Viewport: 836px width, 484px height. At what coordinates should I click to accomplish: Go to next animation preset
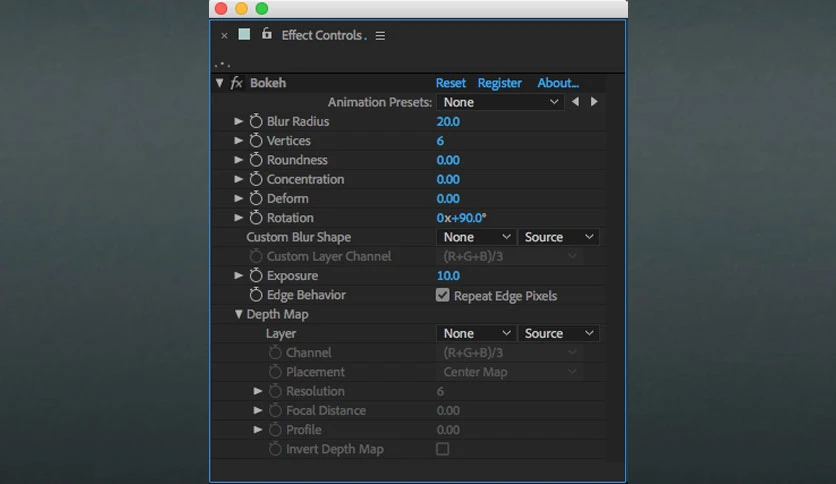(x=594, y=101)
